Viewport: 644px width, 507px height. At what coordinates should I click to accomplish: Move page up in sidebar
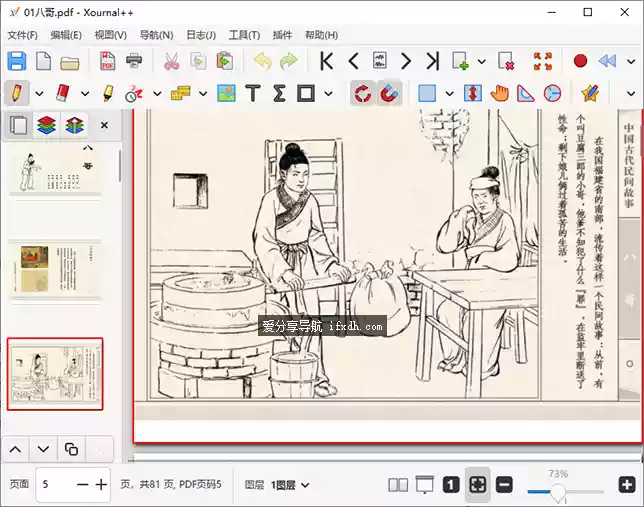[x=16, y=449]
